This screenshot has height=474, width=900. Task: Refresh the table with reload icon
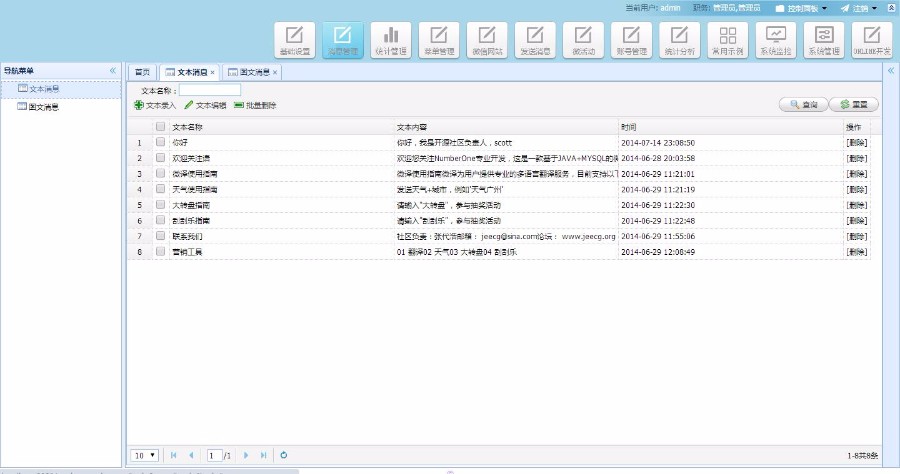click(x=284, y=455)
